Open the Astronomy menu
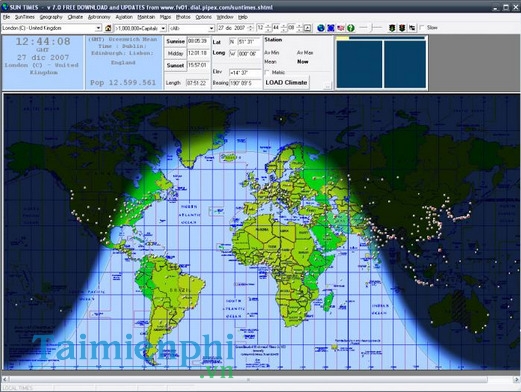 pyautogui.click(x=99, y=17)
